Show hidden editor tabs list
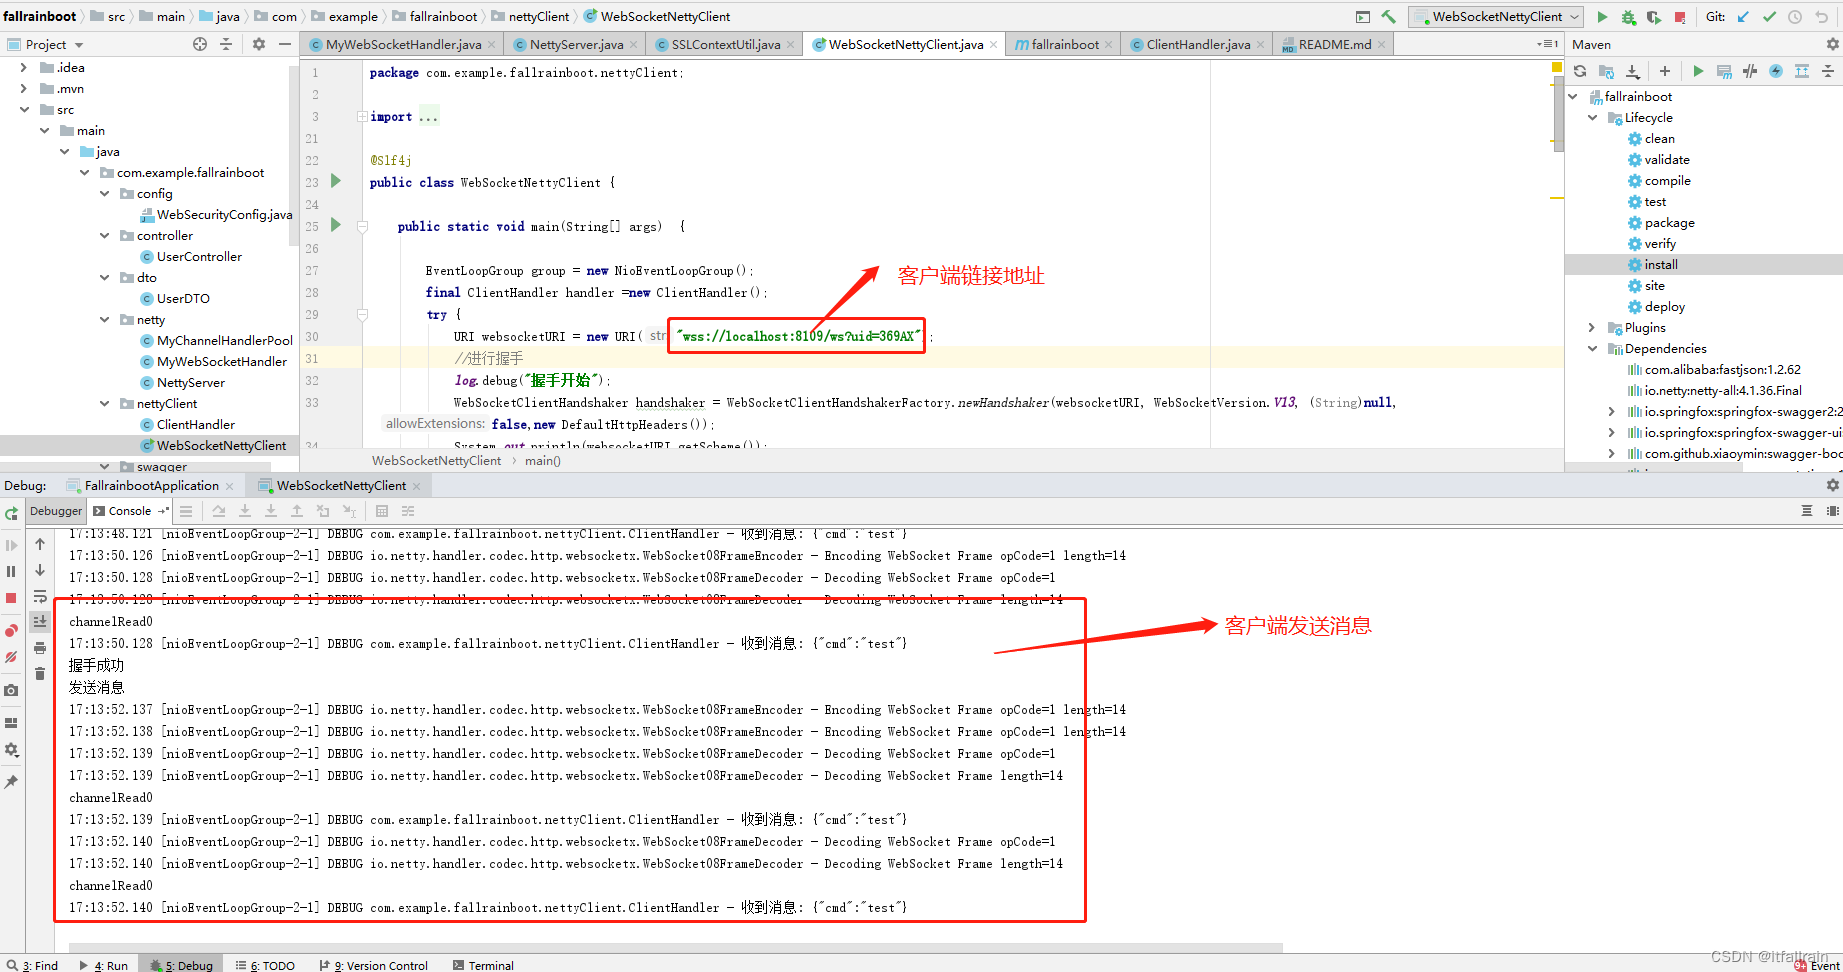Screen dimensions: 1843x972 (x=1547, y=44)
